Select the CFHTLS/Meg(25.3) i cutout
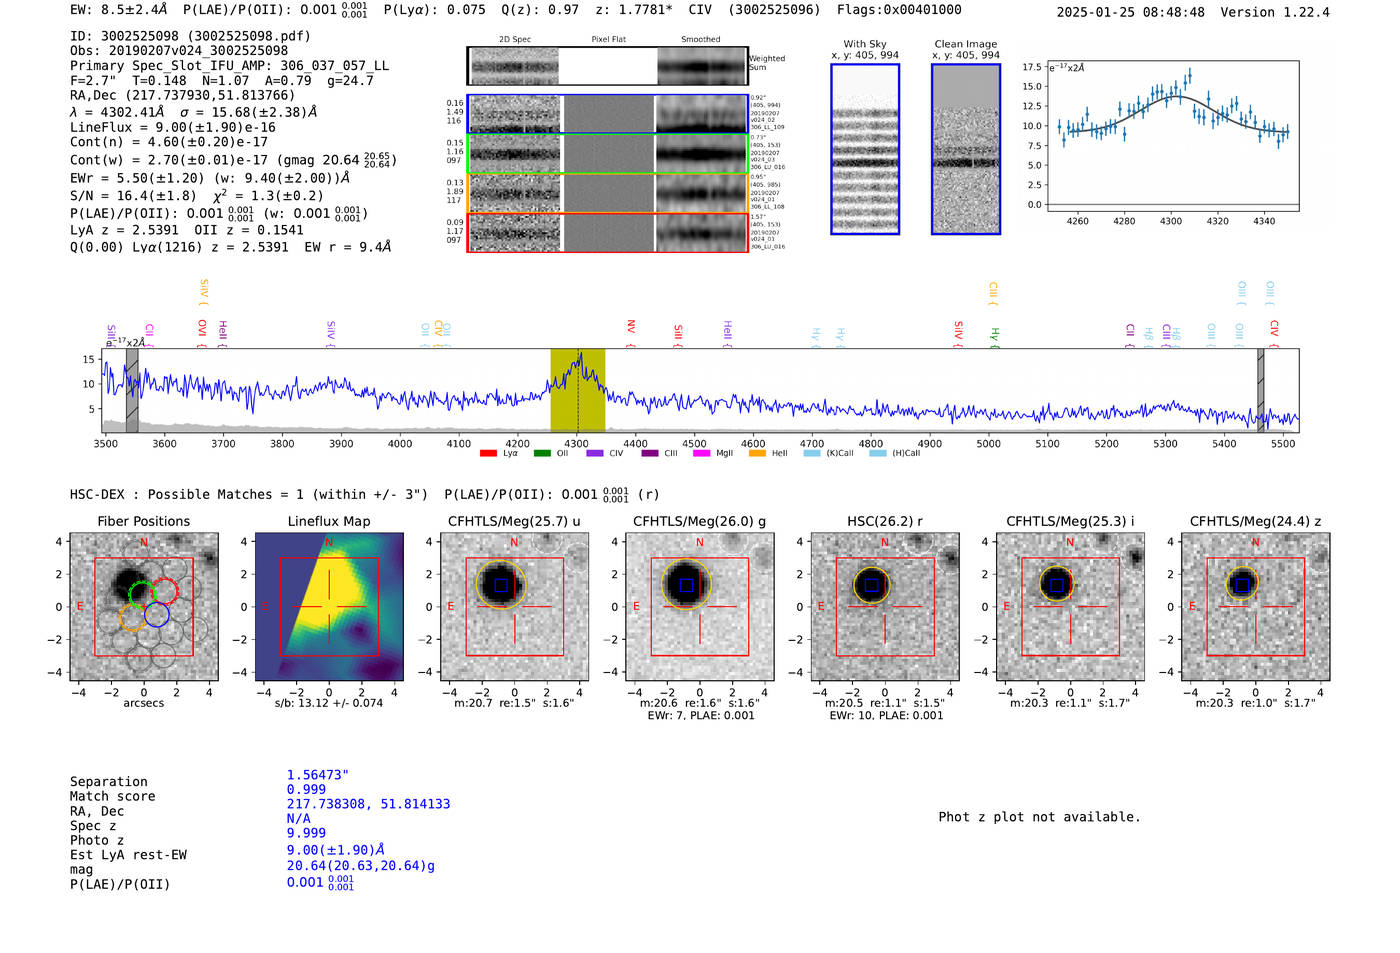Screen dimensions: 1400x953 coord(1070,606)
